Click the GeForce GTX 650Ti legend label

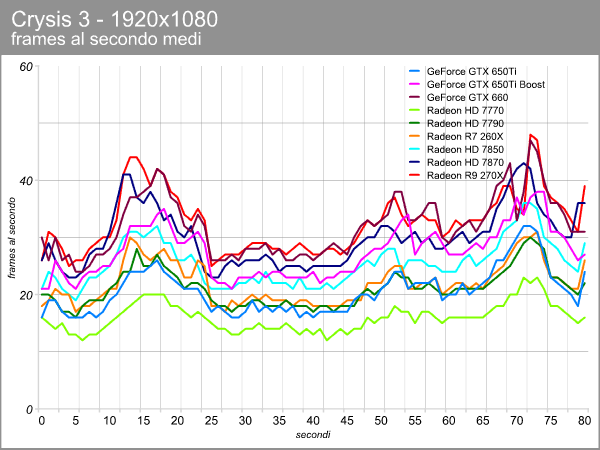click(x=472, y=72)
